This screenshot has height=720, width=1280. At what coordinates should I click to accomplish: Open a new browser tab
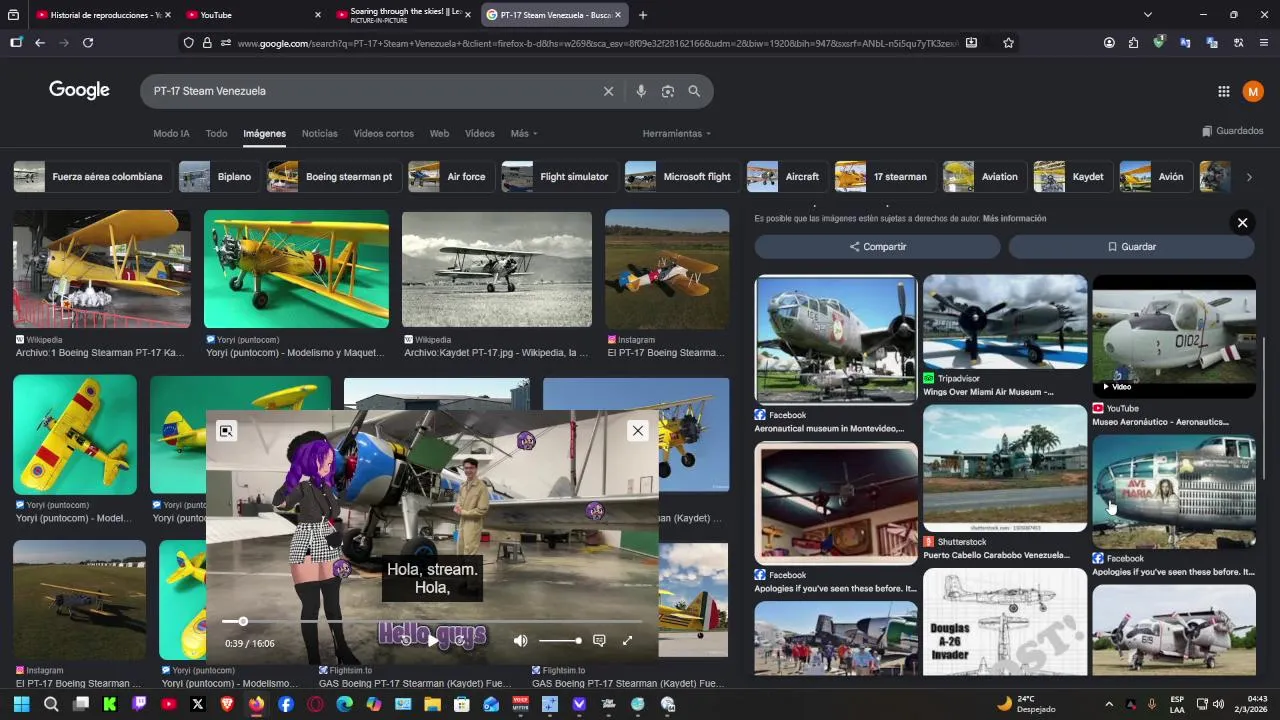click(x=643, y=15)
